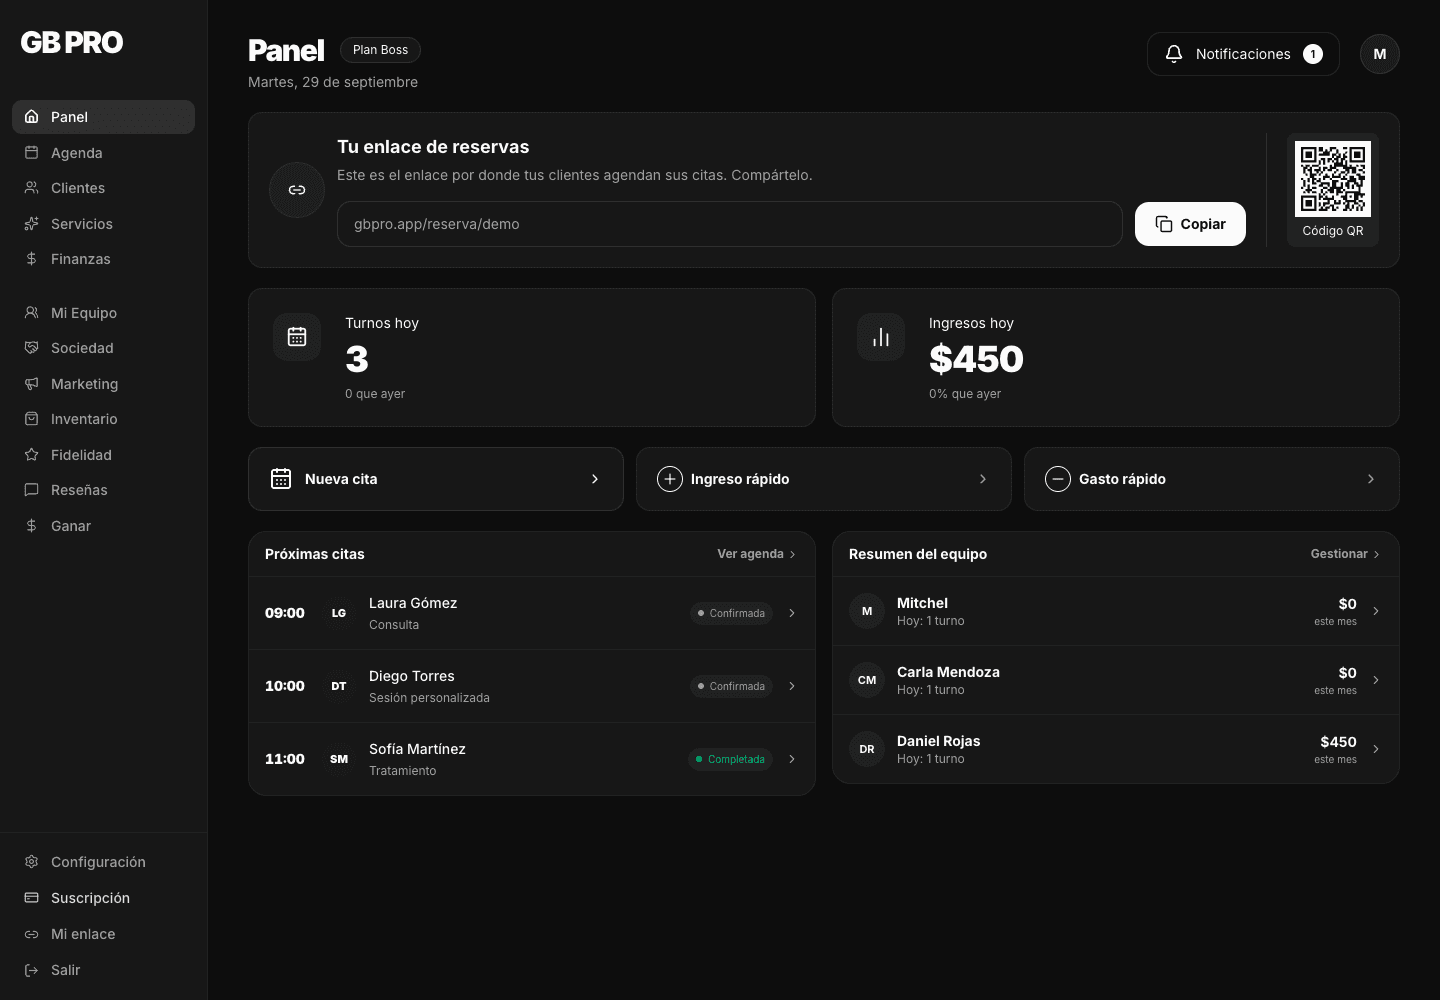The height and width of the screenshot is (1000, 1440).
Task: Click the Reseñas chat bubble icon
Action: (31, 490)
